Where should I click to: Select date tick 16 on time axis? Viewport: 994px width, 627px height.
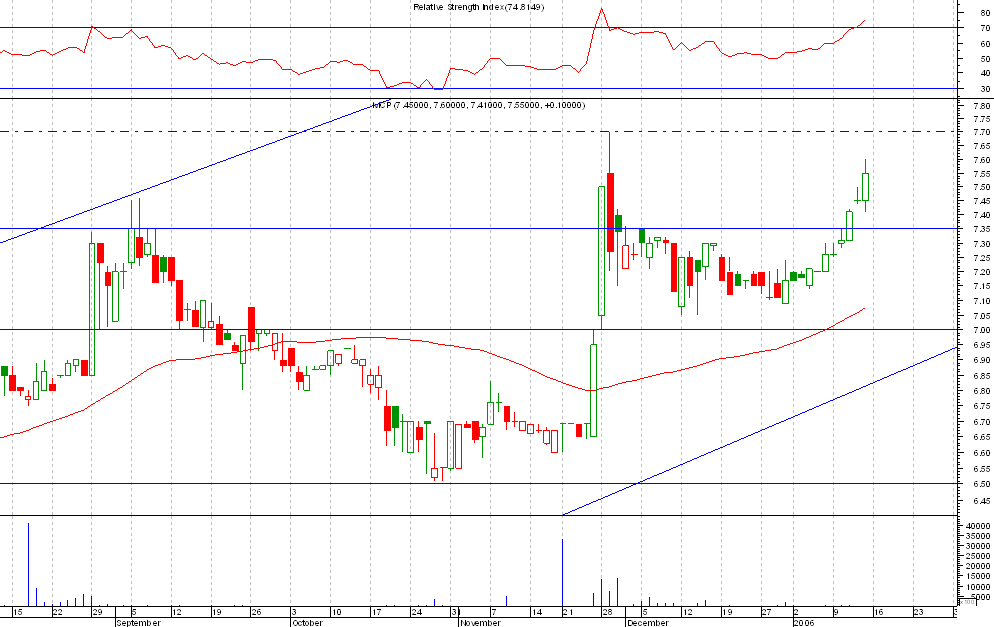point(879,612)
